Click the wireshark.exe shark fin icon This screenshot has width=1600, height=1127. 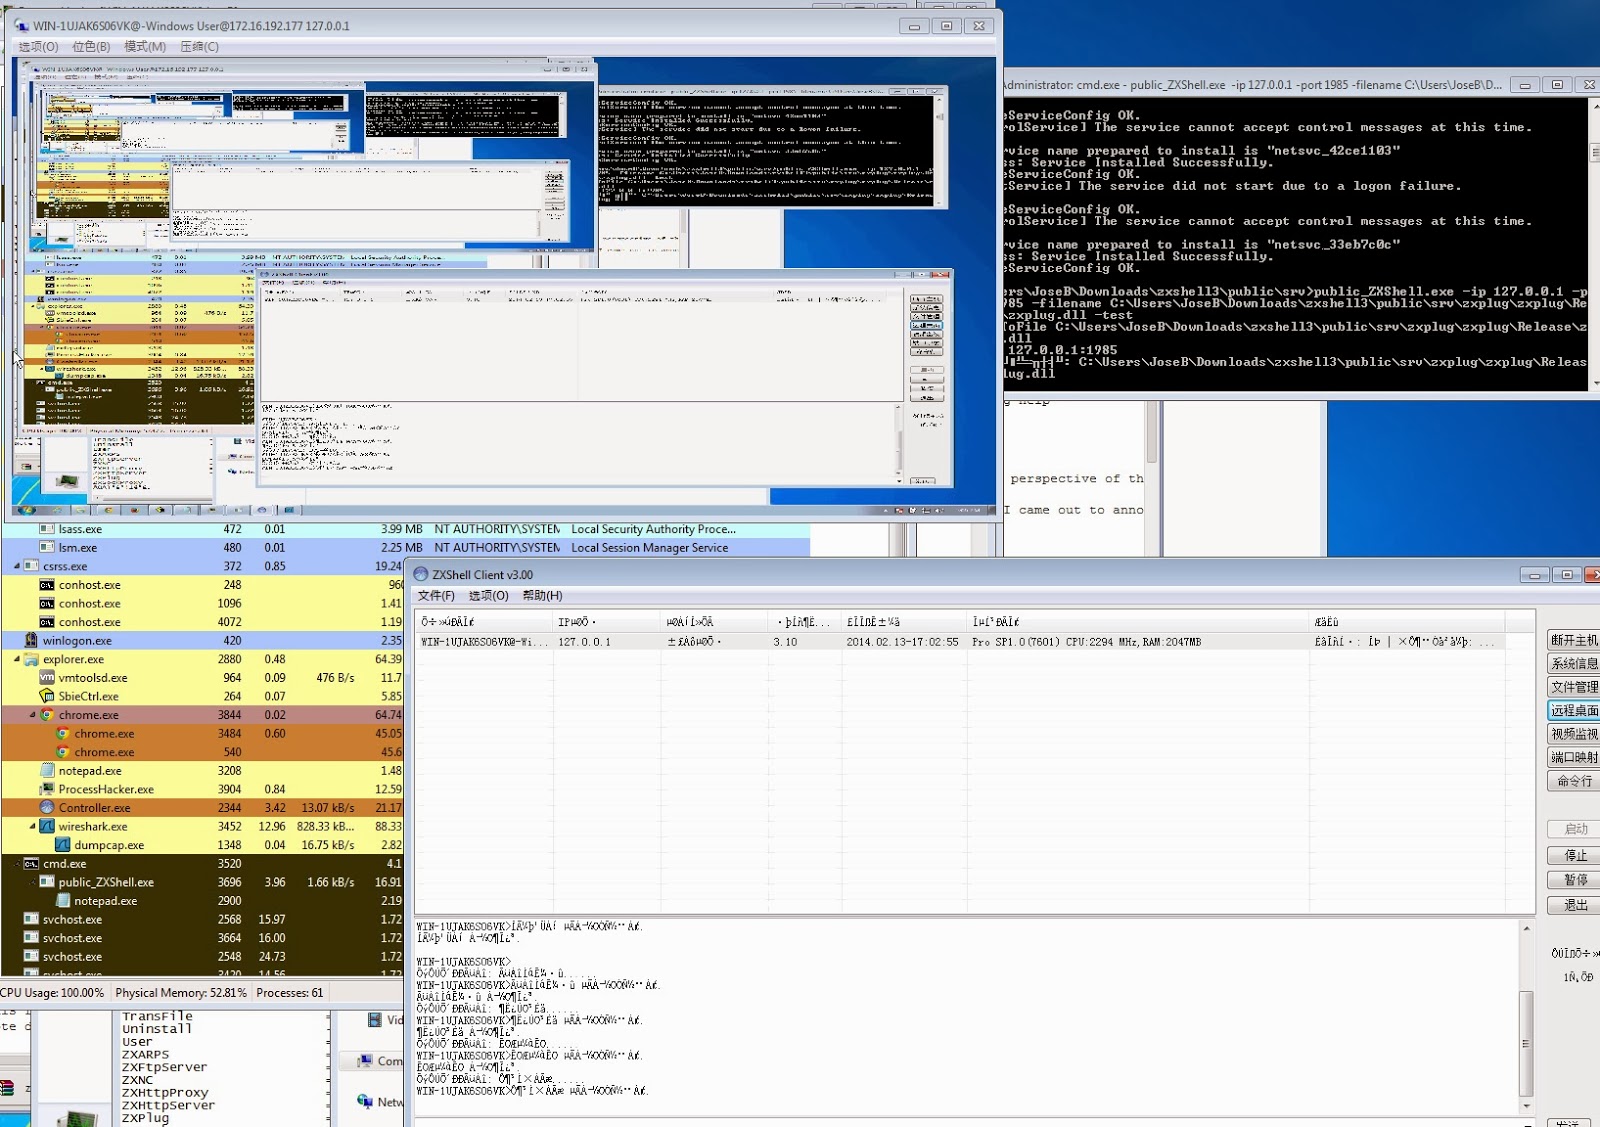pos(47,827)
